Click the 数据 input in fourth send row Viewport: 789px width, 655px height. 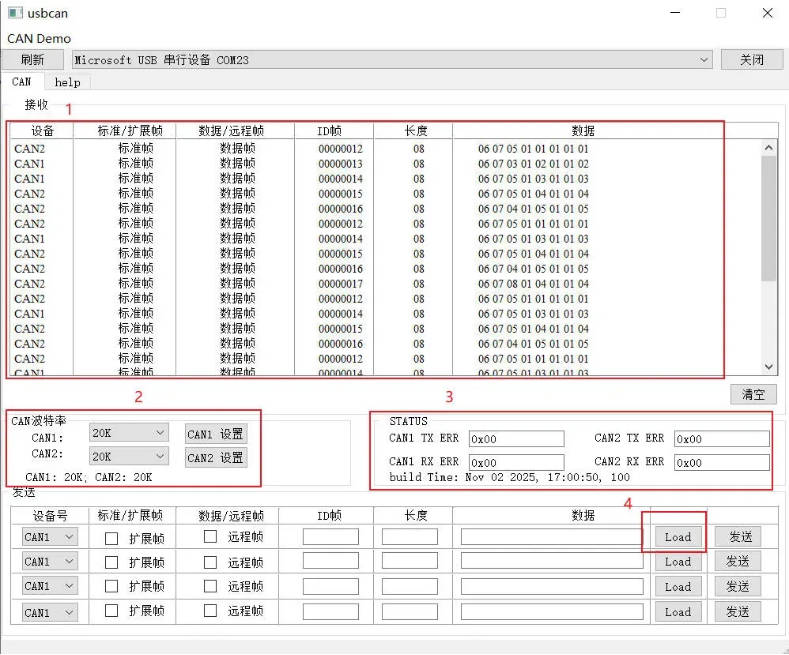point(552,612)
